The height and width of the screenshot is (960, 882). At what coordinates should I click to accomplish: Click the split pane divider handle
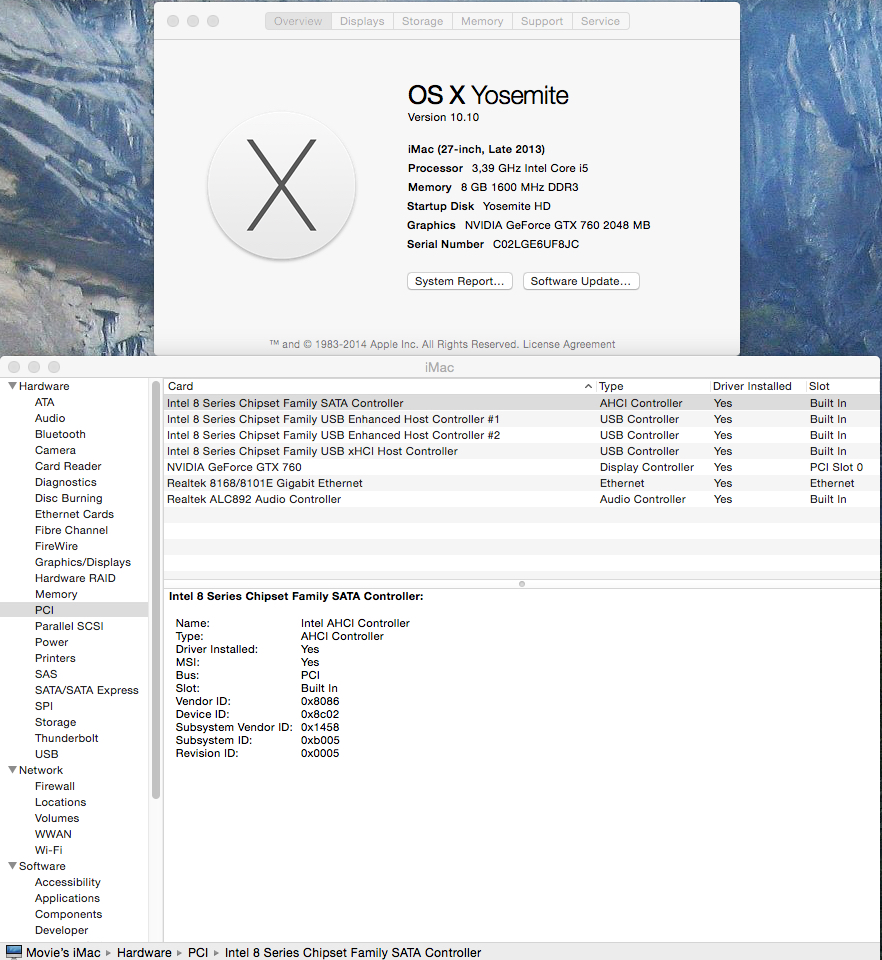pos(521,583)
